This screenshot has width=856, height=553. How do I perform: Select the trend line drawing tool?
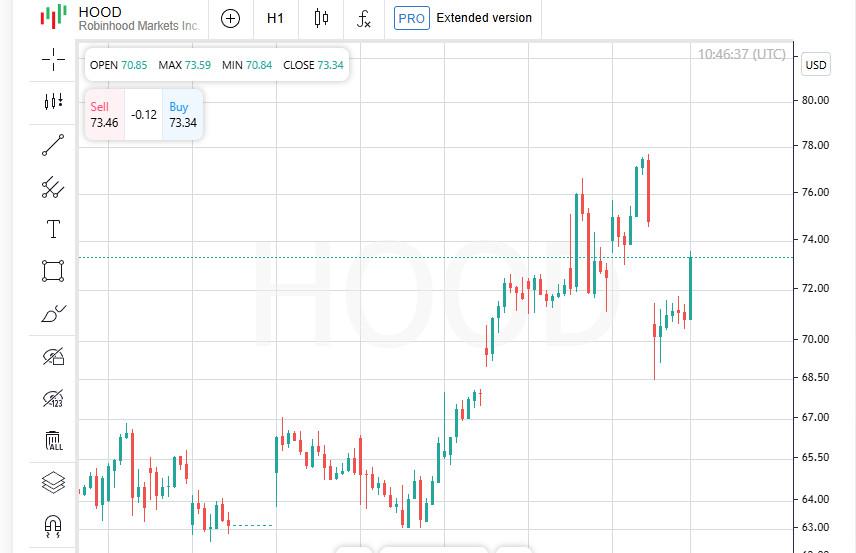click(x=53, y=145)
